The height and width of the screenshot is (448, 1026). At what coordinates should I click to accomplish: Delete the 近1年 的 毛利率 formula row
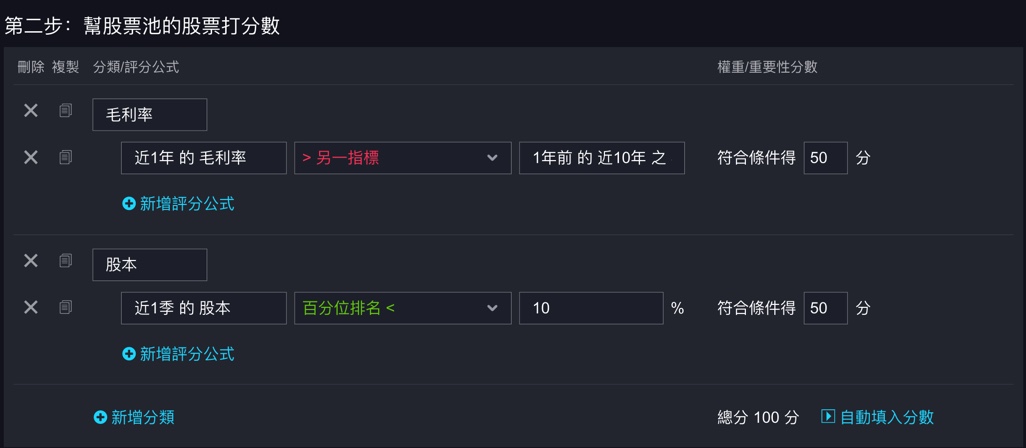click(x=31, y=157)
